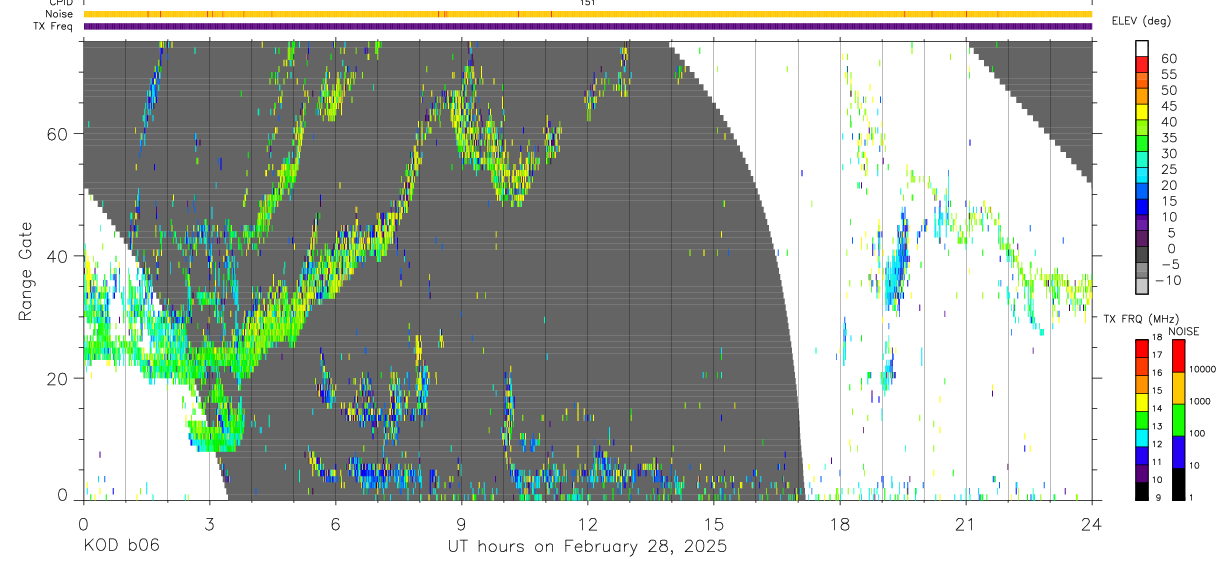Pick the black 9–10 segment of the TX FRQ colorbar
Viewport: 1228px width, 567px height.
(1142, 491)
